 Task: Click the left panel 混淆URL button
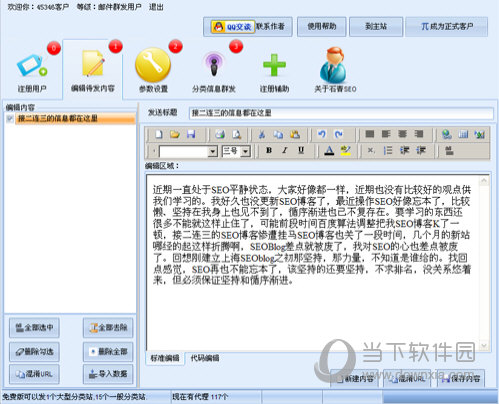coord(34,374)
